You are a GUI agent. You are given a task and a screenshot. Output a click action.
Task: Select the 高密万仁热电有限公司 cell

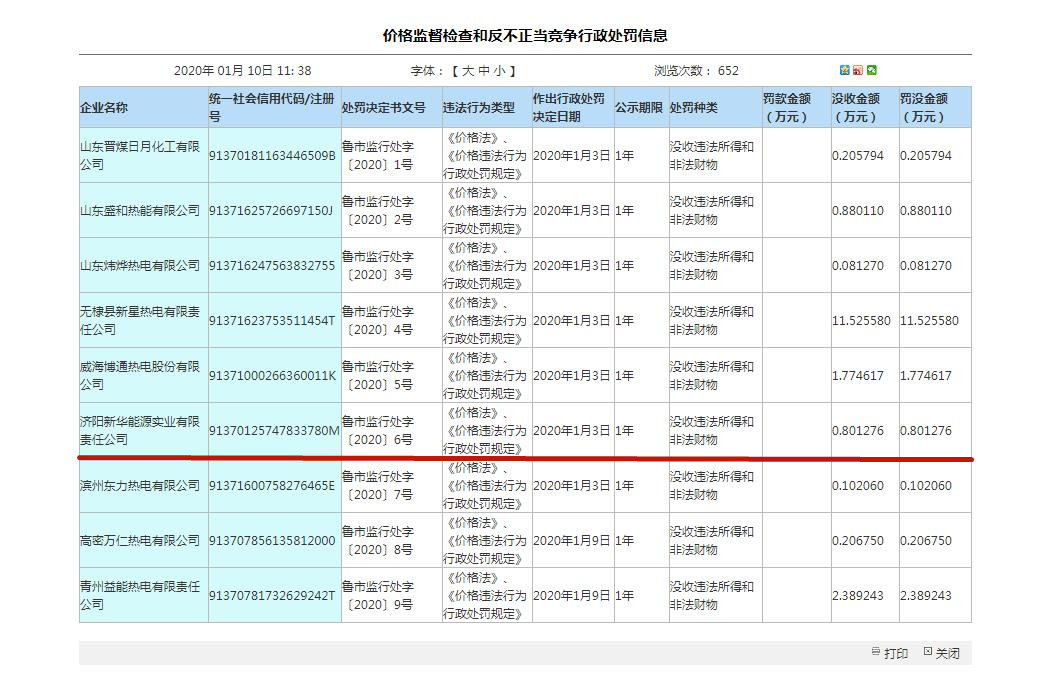140,541
